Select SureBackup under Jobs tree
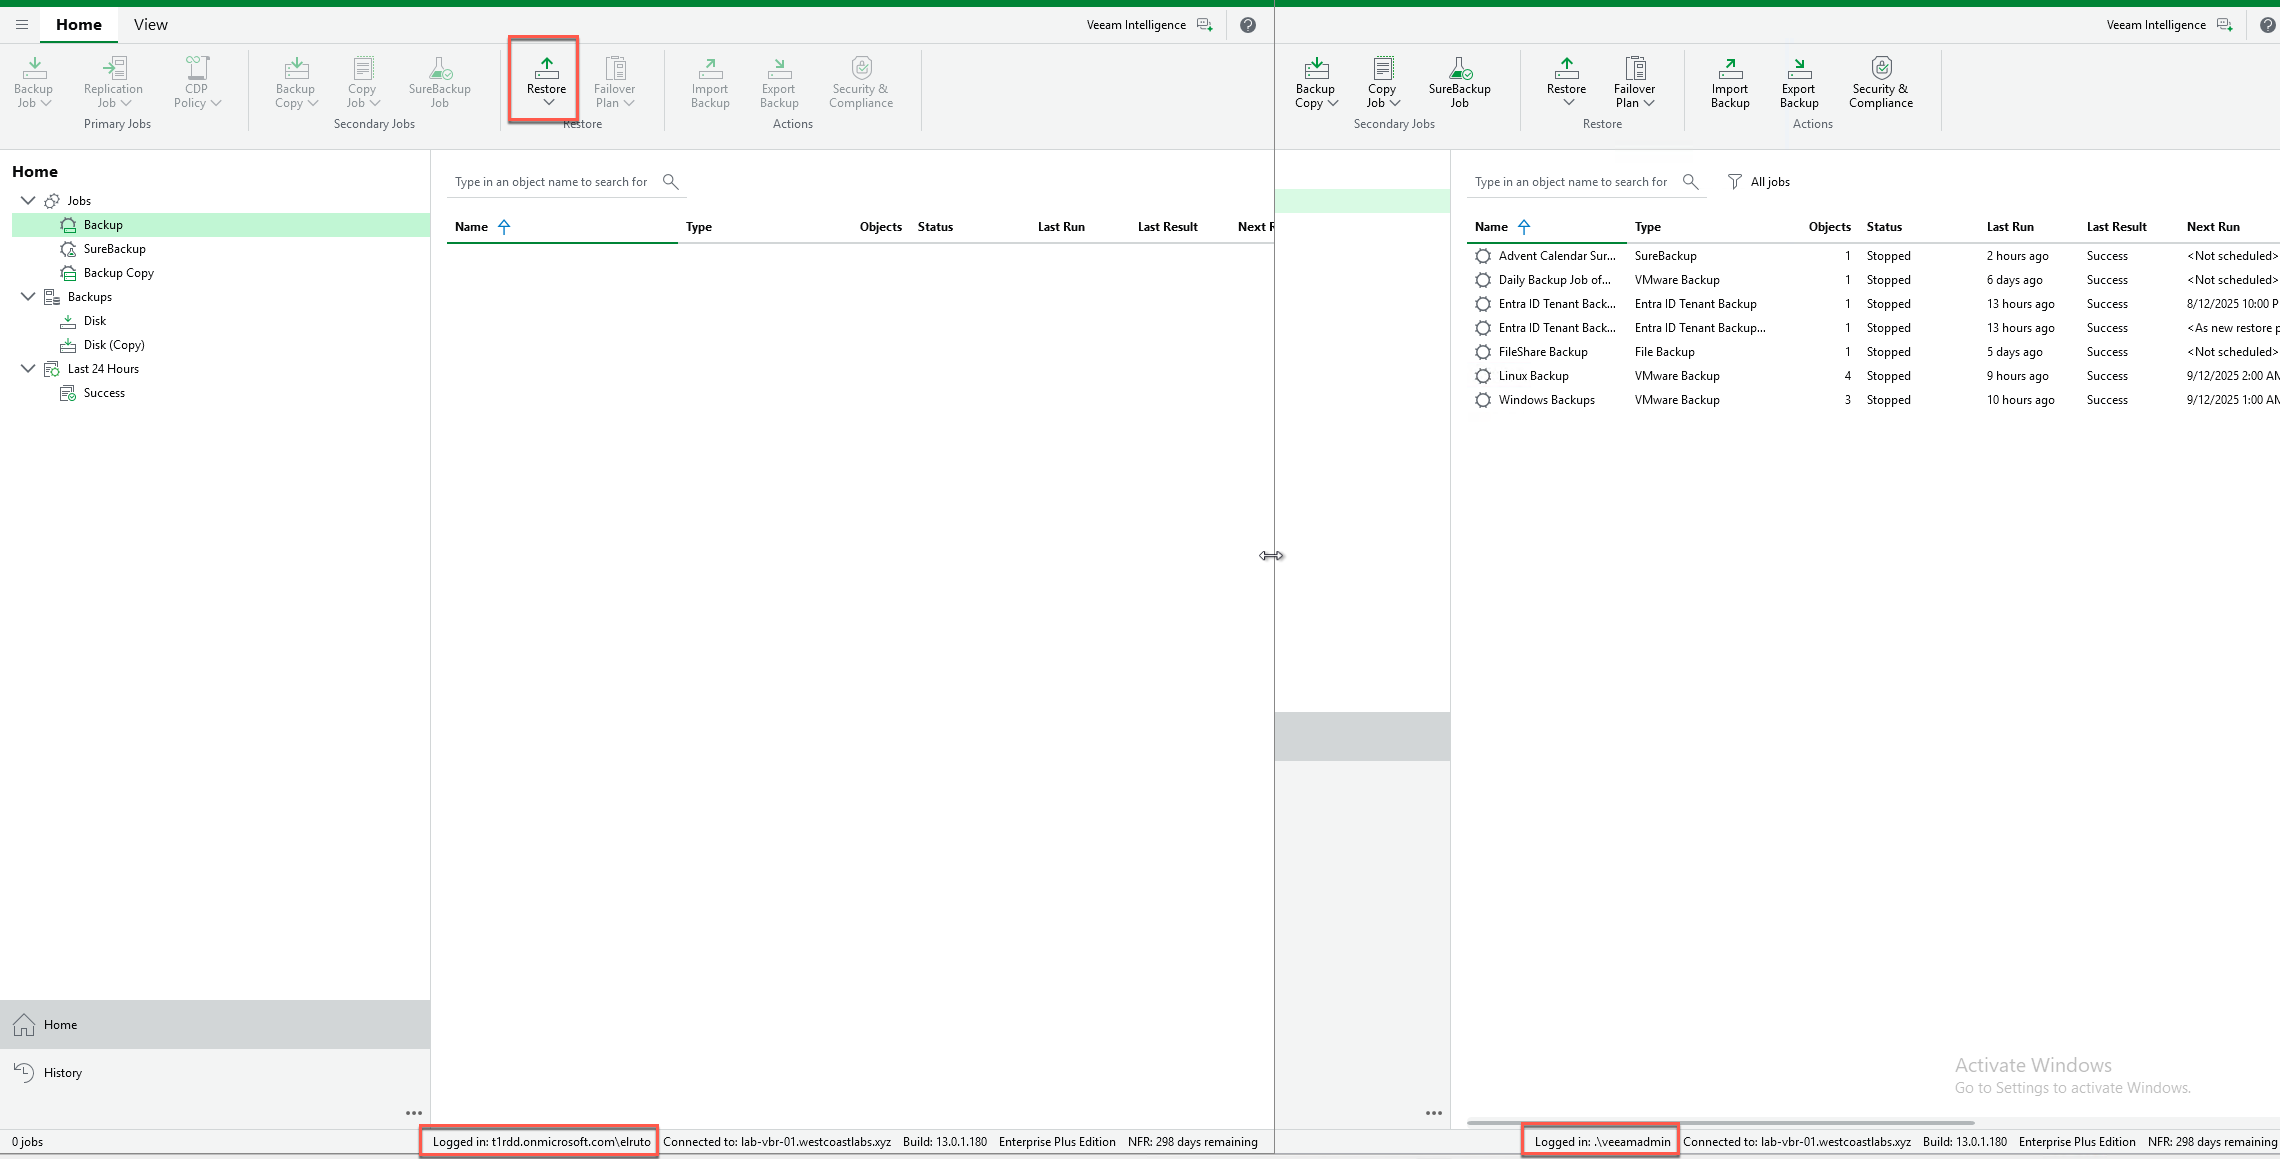 [114, 249]
